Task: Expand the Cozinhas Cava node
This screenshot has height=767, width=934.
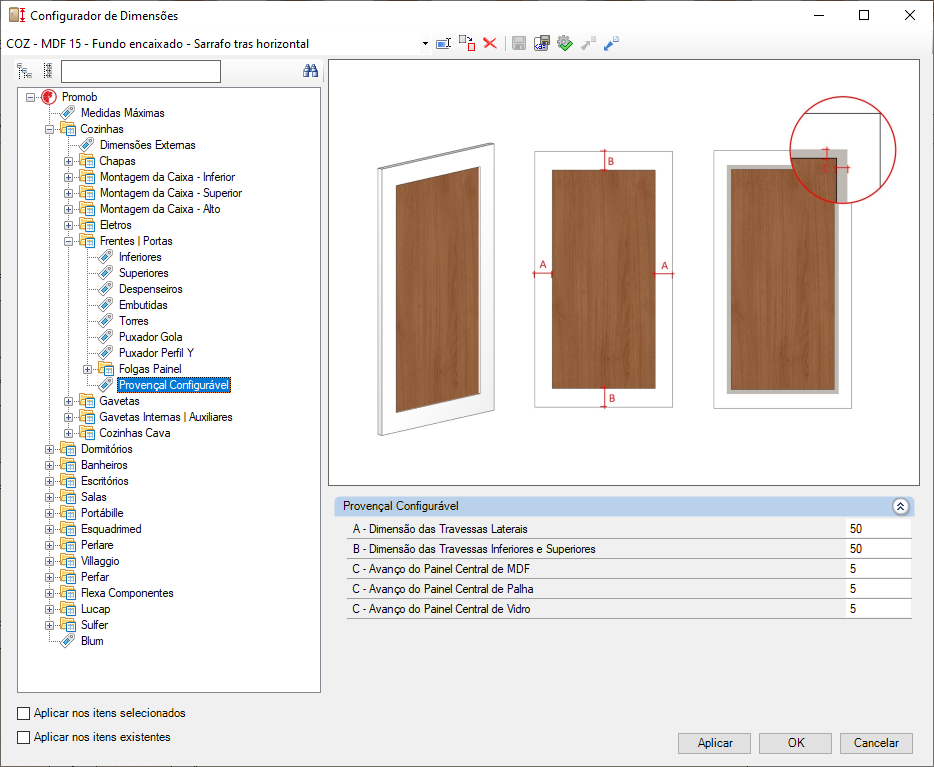Action: pos(69,434)
